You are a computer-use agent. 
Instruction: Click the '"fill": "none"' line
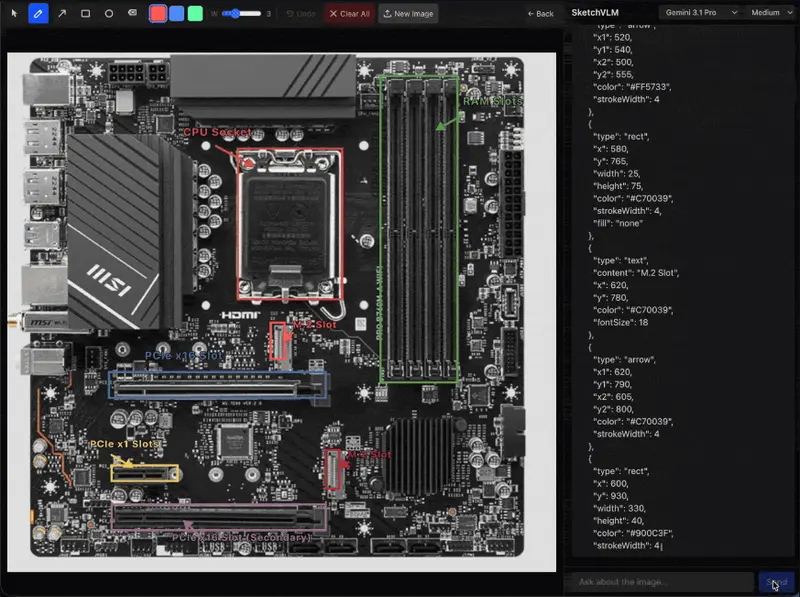[618, 223]
